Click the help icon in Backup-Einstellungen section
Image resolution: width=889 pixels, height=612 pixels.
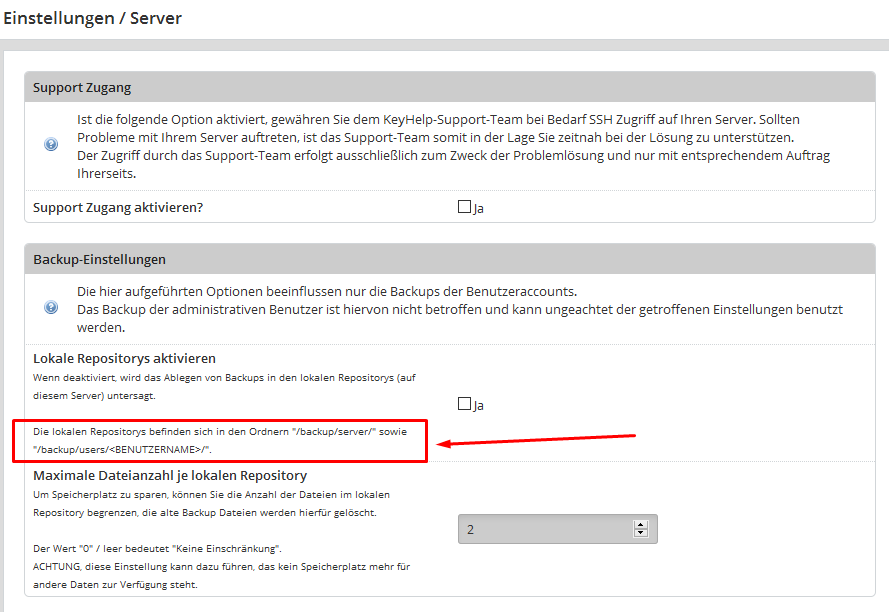[51, 308]
